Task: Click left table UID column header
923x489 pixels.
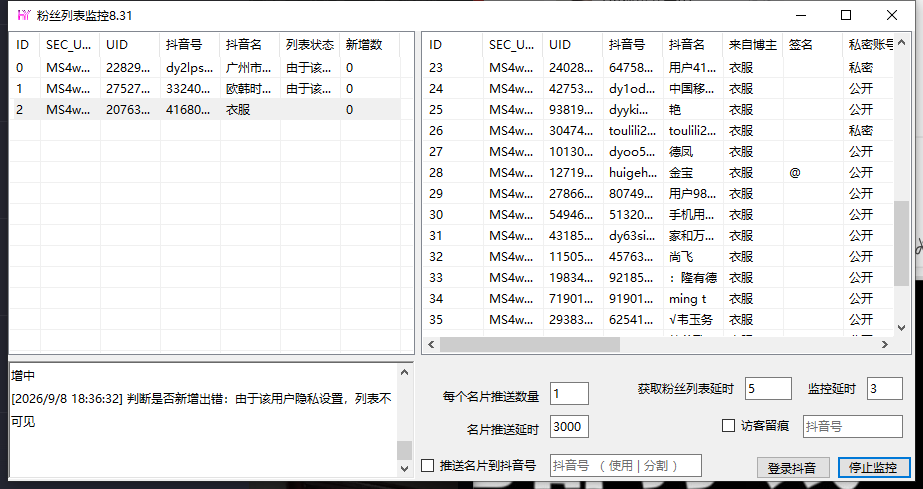Action: (130, 45)
